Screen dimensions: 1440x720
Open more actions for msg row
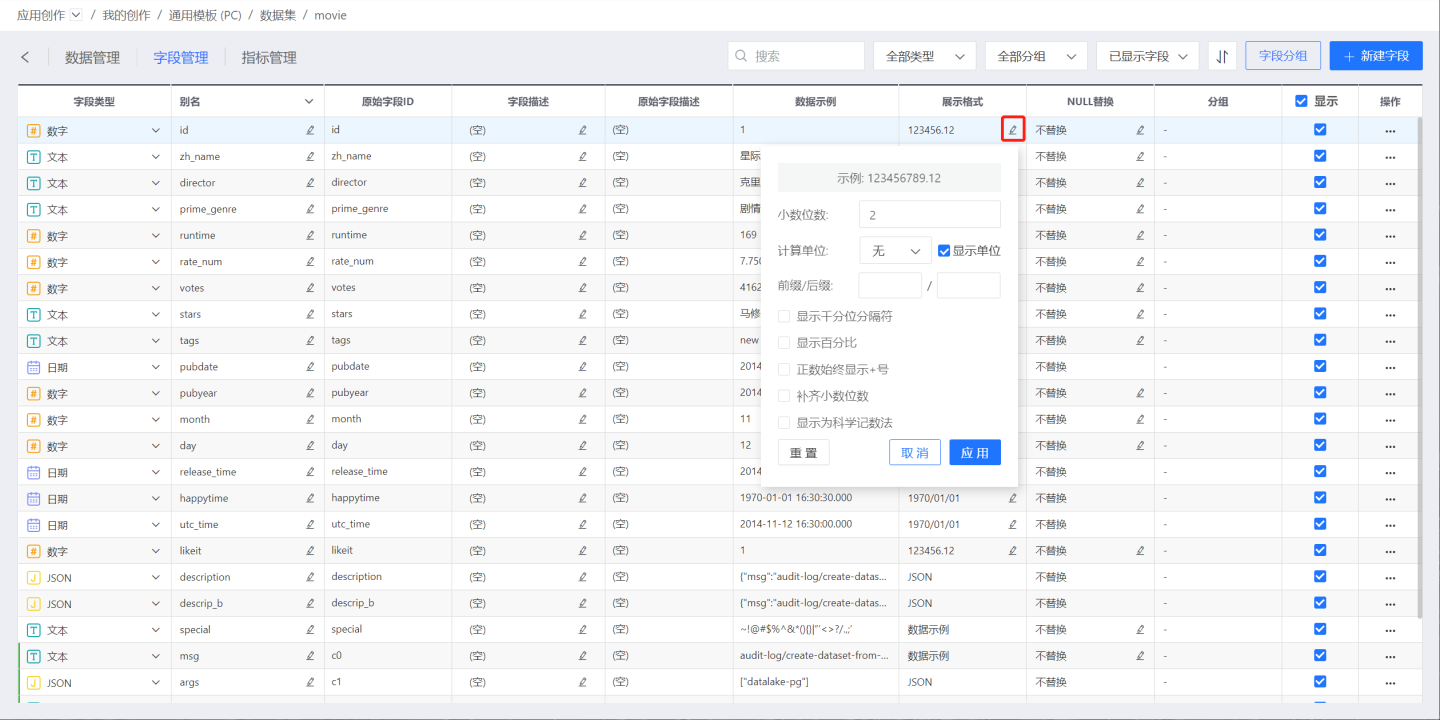(x=1390, y=657)
